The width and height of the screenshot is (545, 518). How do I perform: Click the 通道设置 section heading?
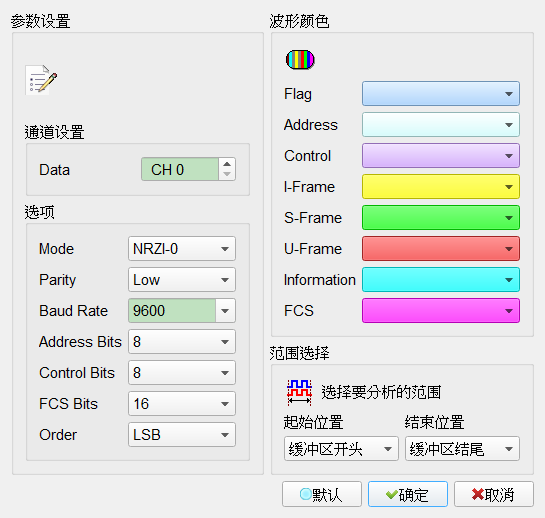54,132
